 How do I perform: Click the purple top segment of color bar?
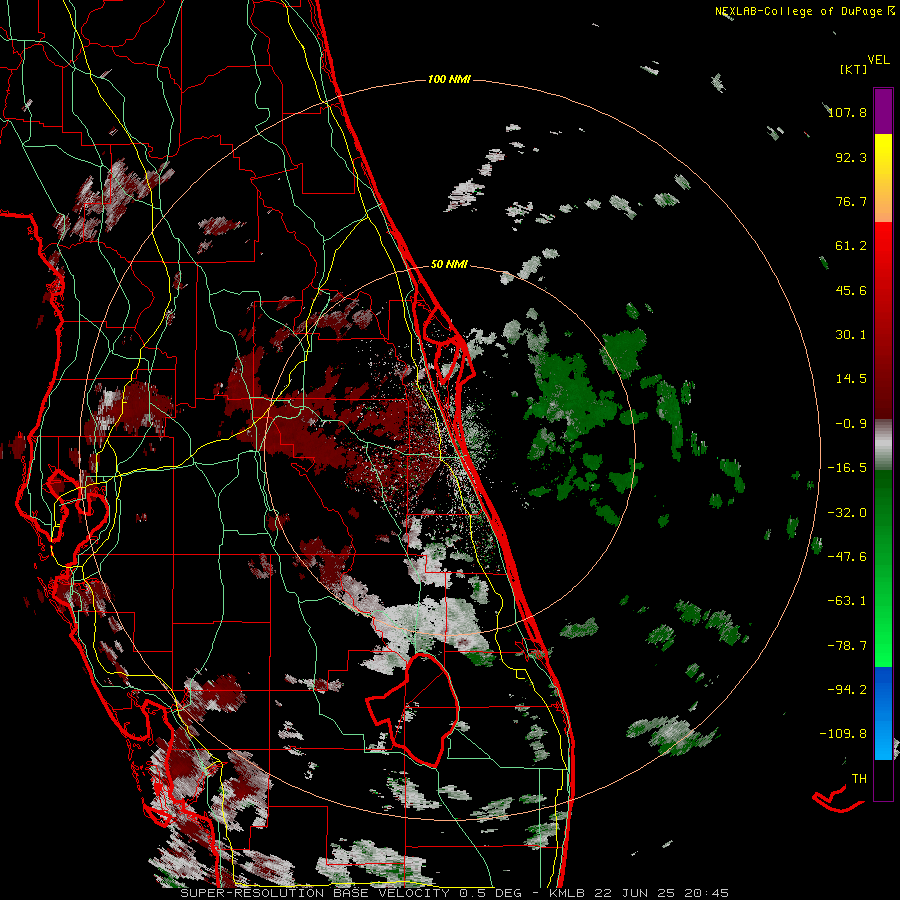tap(883, 111)
